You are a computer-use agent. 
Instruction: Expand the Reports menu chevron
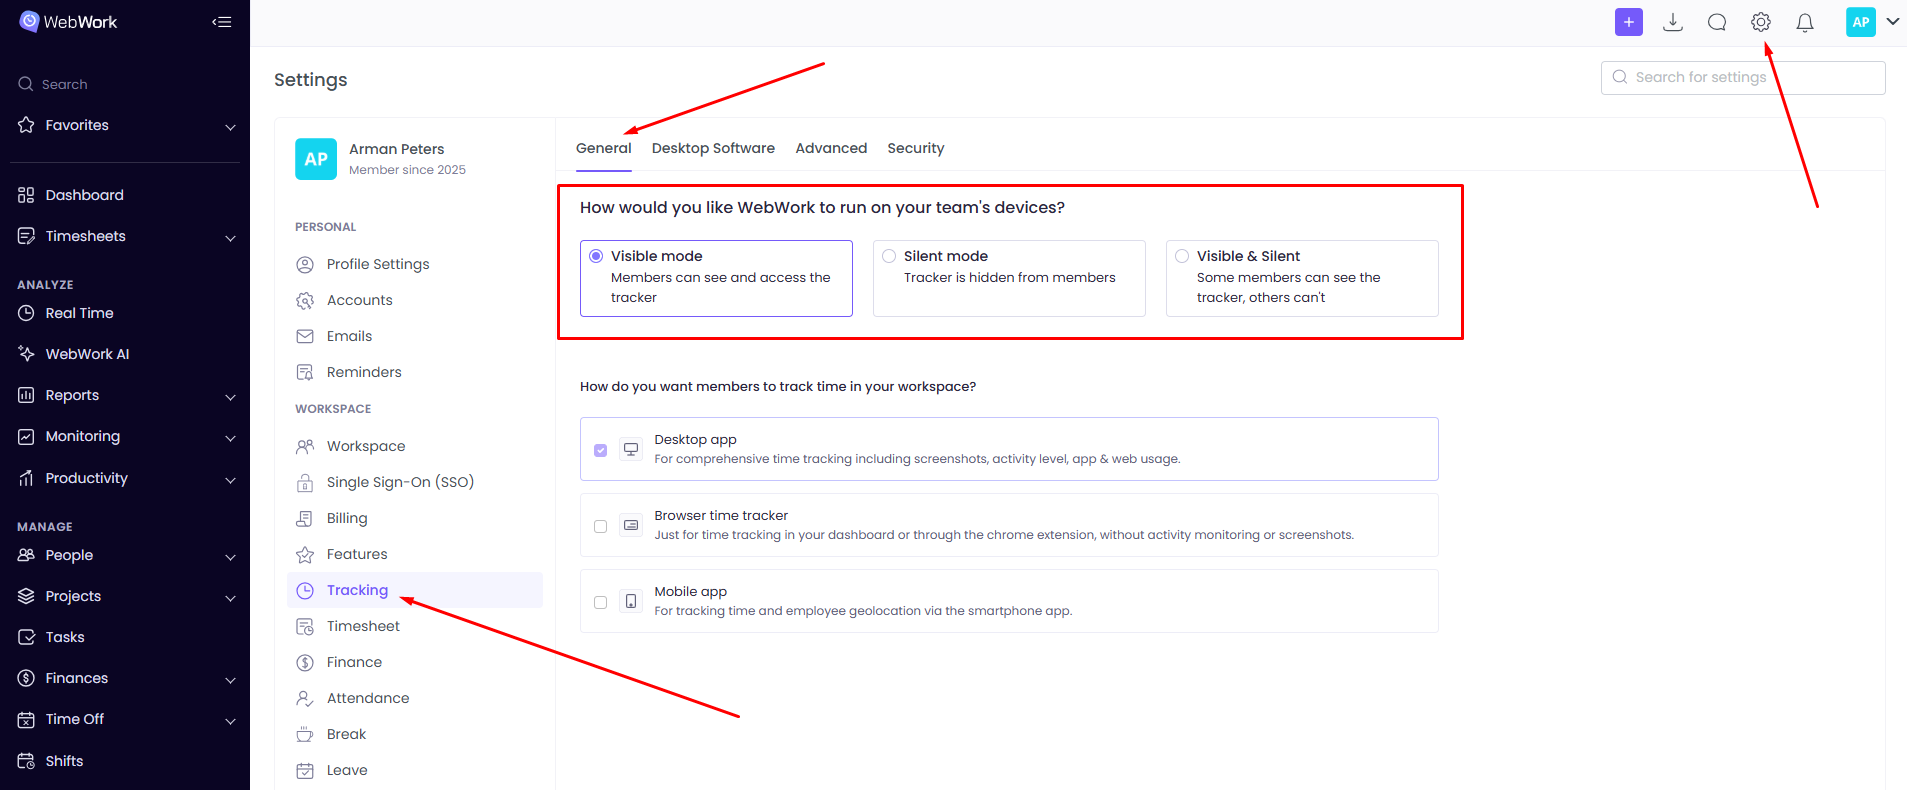pos(230,397)
